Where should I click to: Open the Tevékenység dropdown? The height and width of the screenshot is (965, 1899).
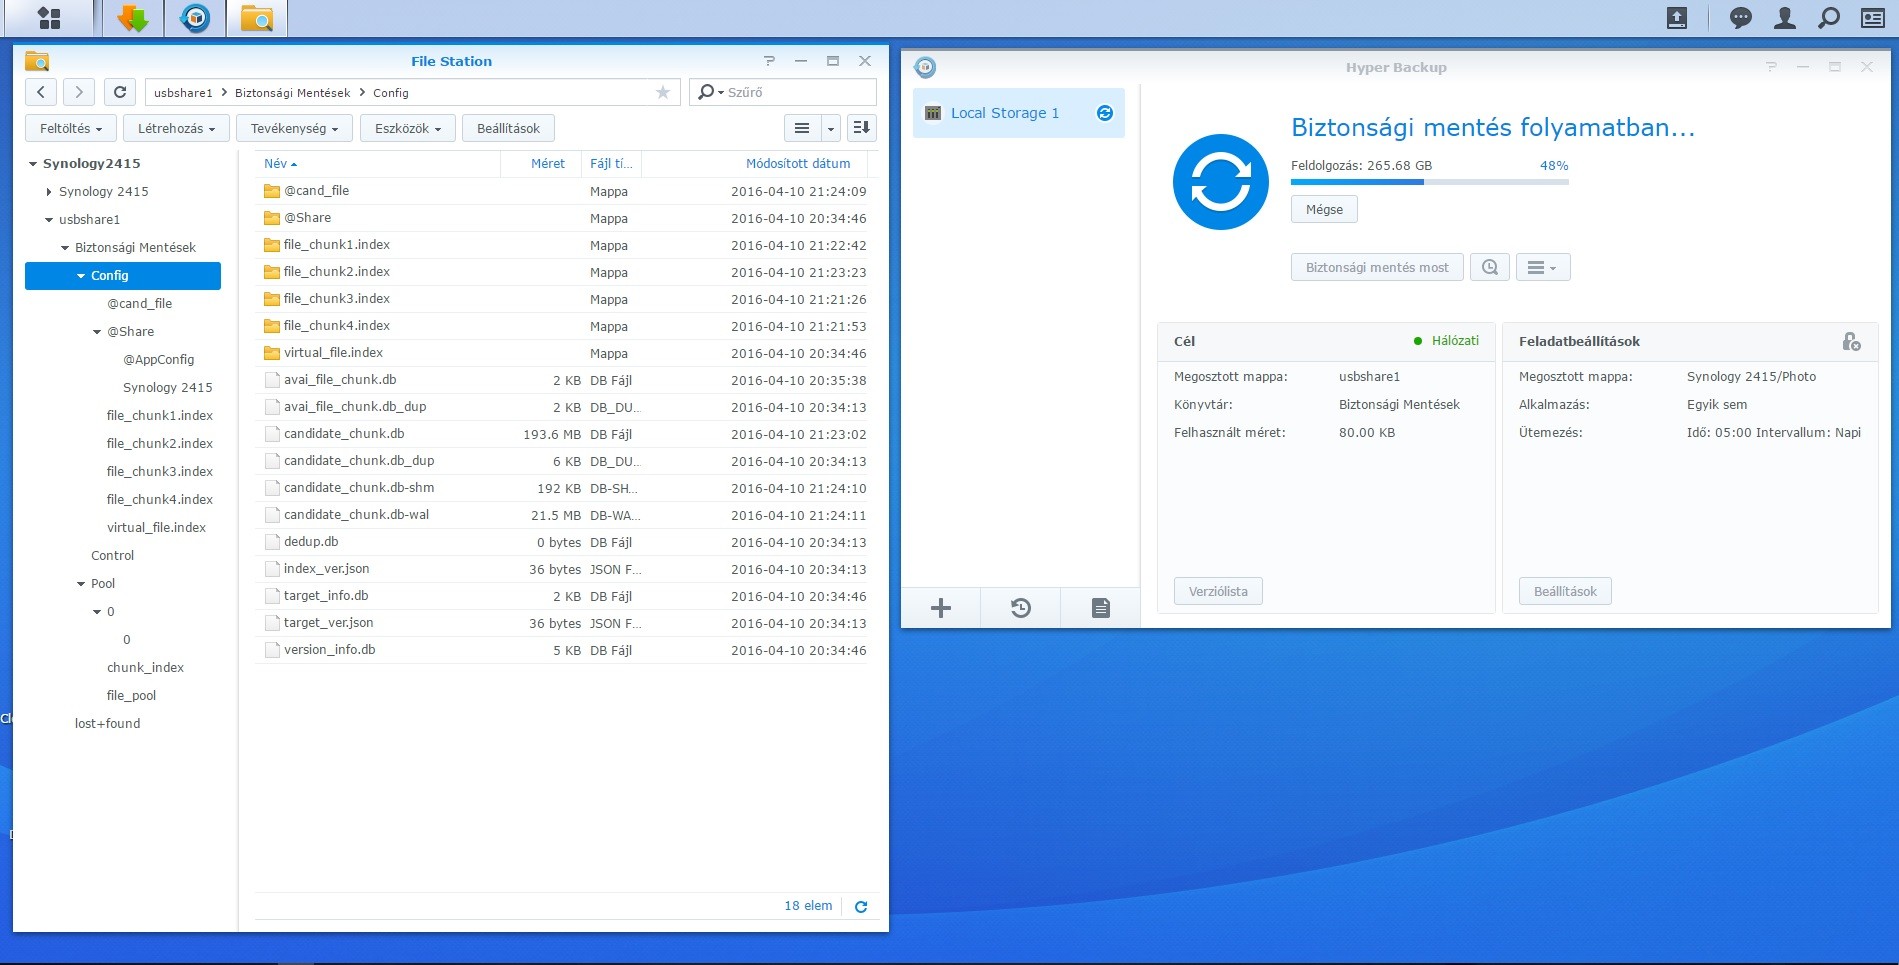pos(294,128)
